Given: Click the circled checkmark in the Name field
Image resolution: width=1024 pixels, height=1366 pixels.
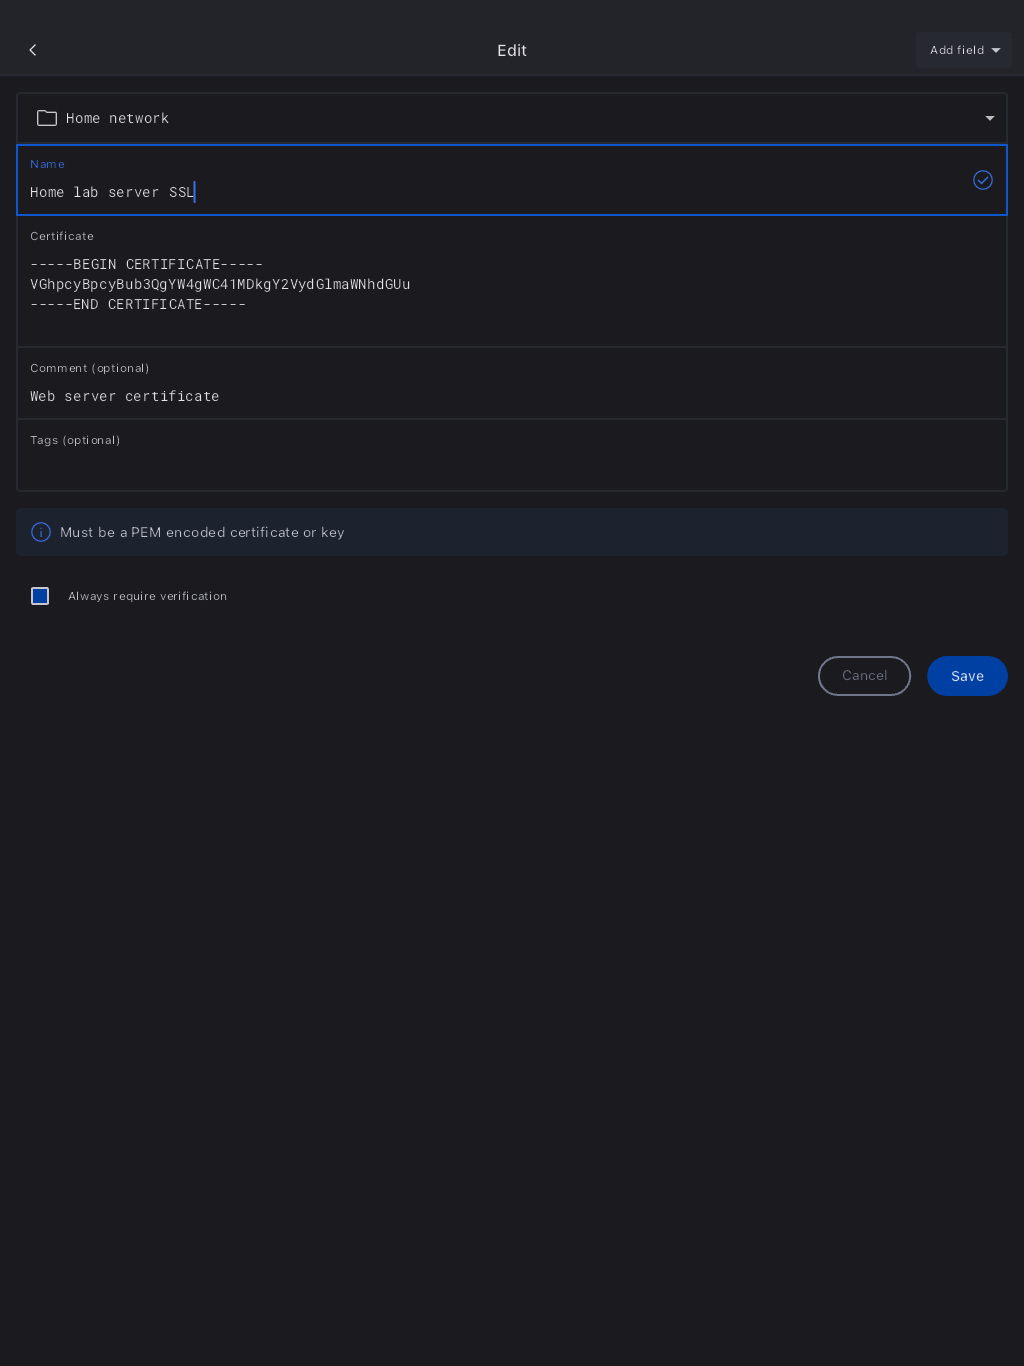Looking at the screenshot, I should click(983, 180).
